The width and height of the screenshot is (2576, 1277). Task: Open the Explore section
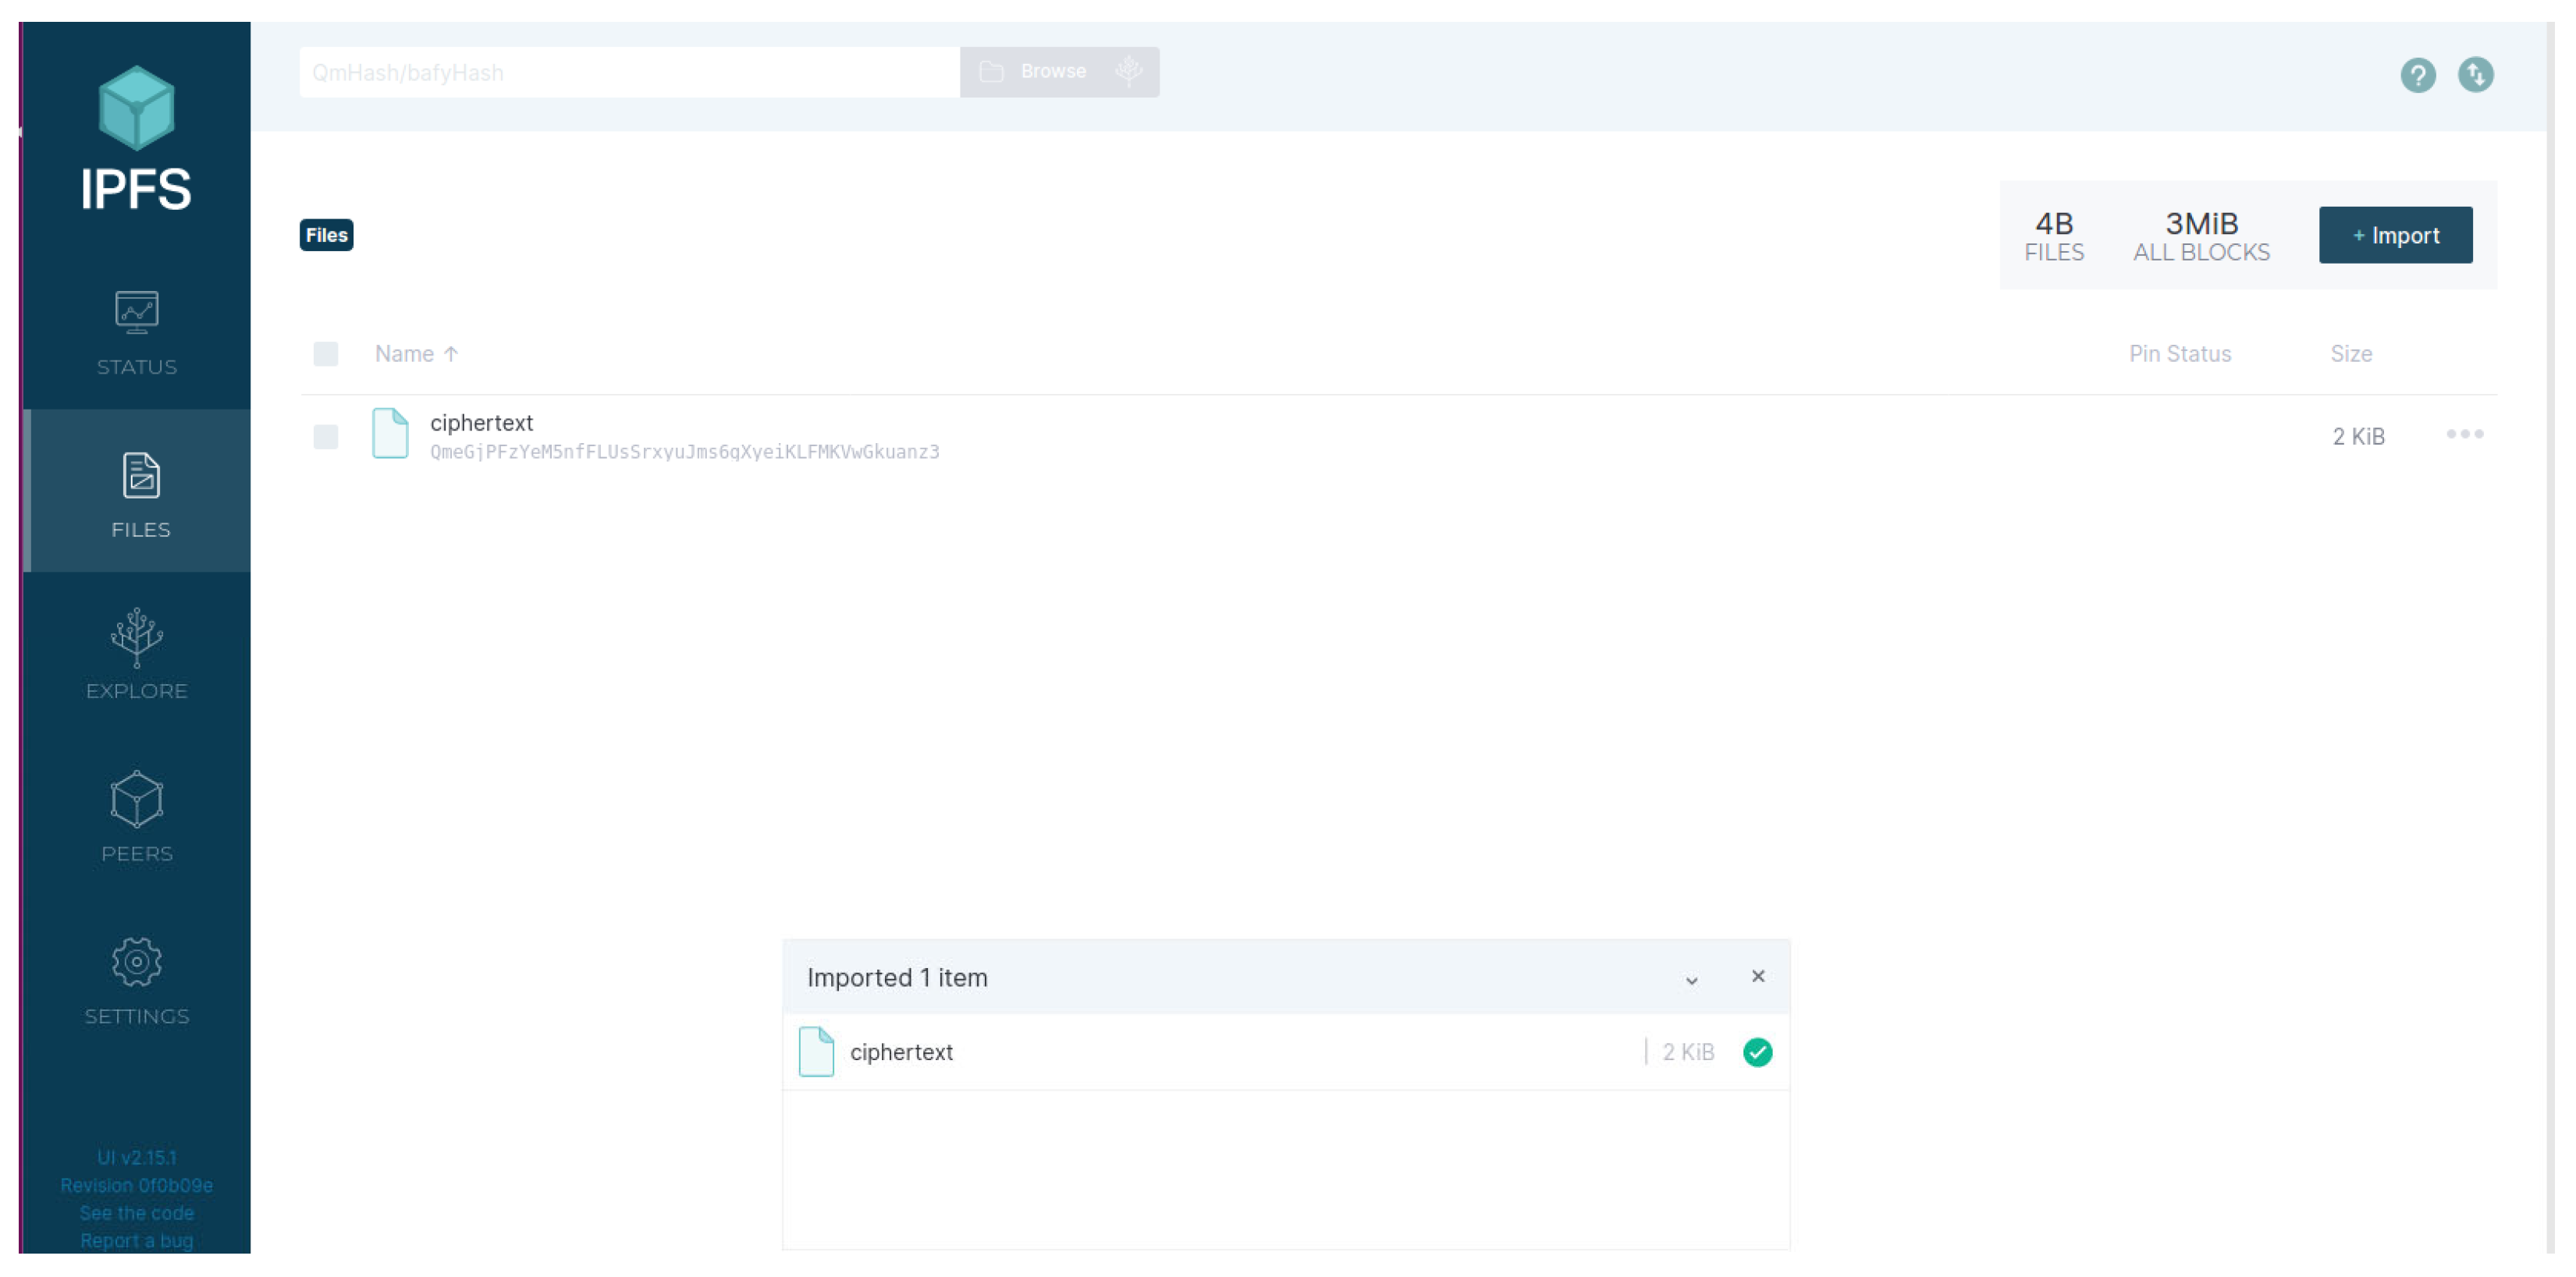137,655
